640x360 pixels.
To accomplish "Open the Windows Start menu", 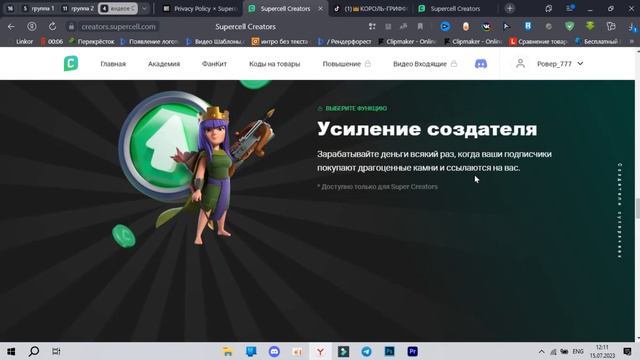I will [11, 351].
